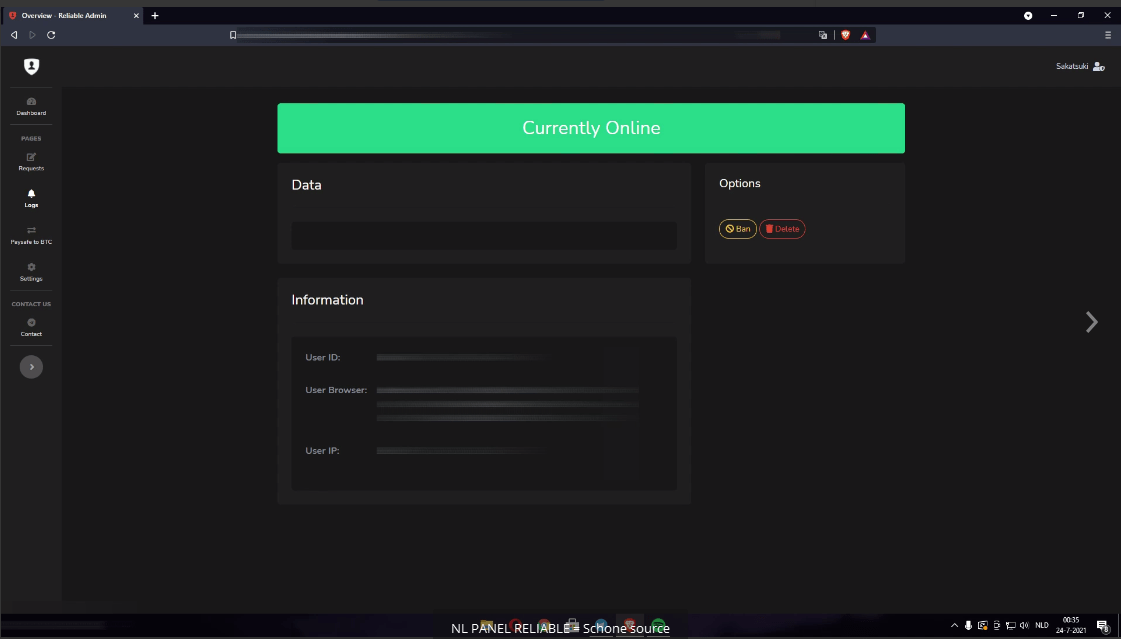Open the browser hamburger menu
This screenshot has height=639, width=1121.
pyautogui.click(x=1107, y=34)
